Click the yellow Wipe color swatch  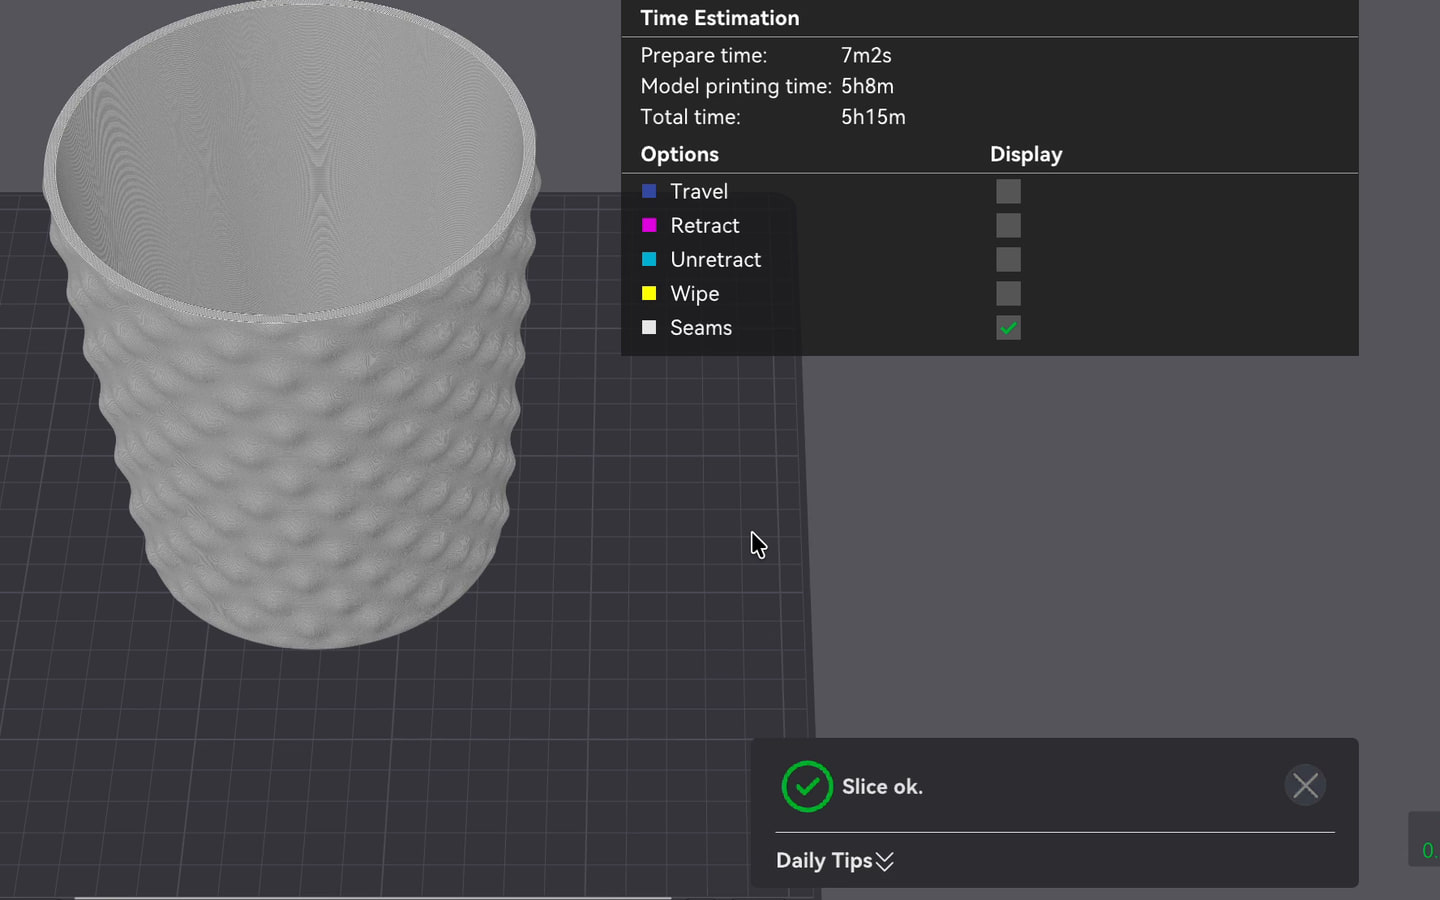pos(649,293)
